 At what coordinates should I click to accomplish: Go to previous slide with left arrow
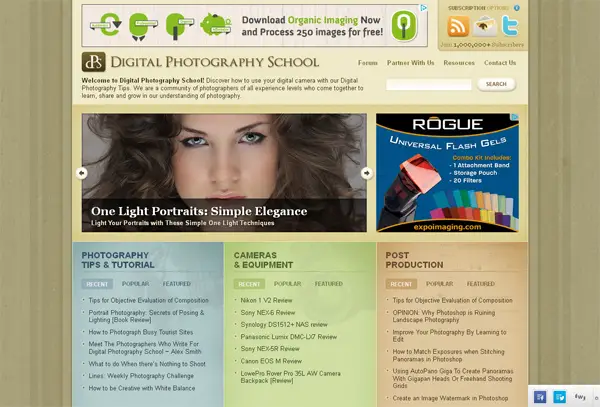tap(82, 172)
